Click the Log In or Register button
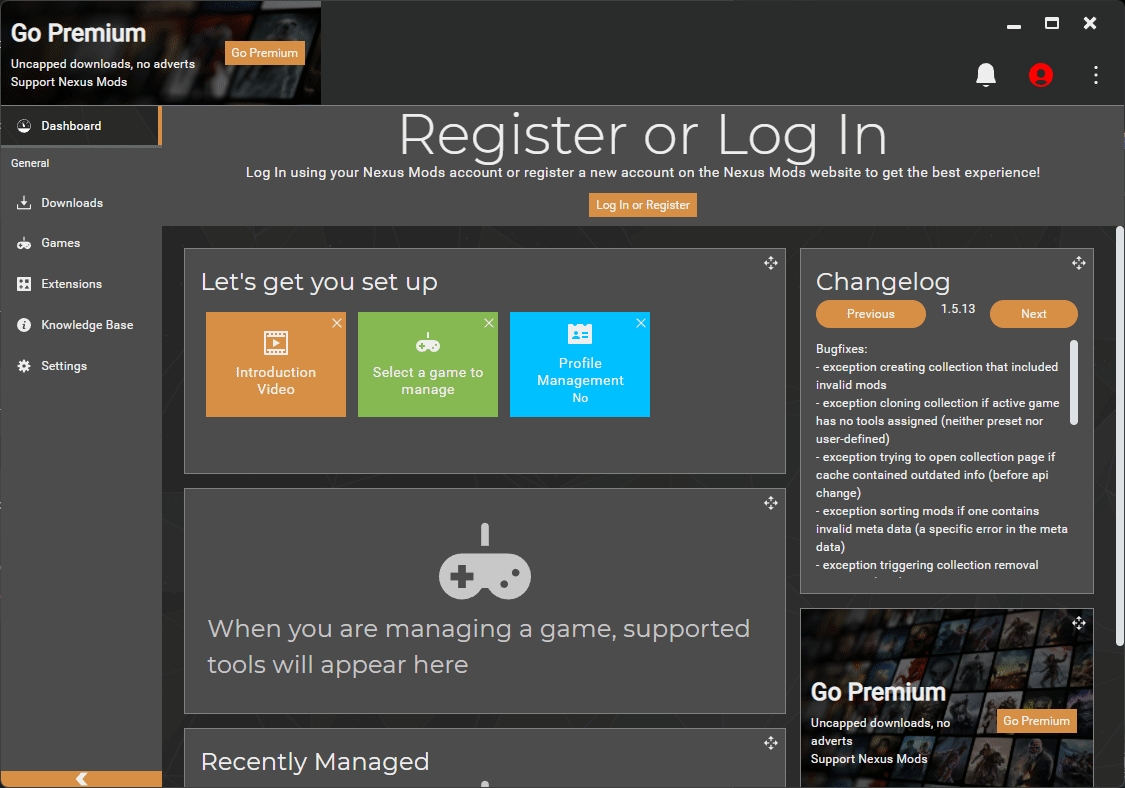The image size is (1125, 788). tap(642, 205)
